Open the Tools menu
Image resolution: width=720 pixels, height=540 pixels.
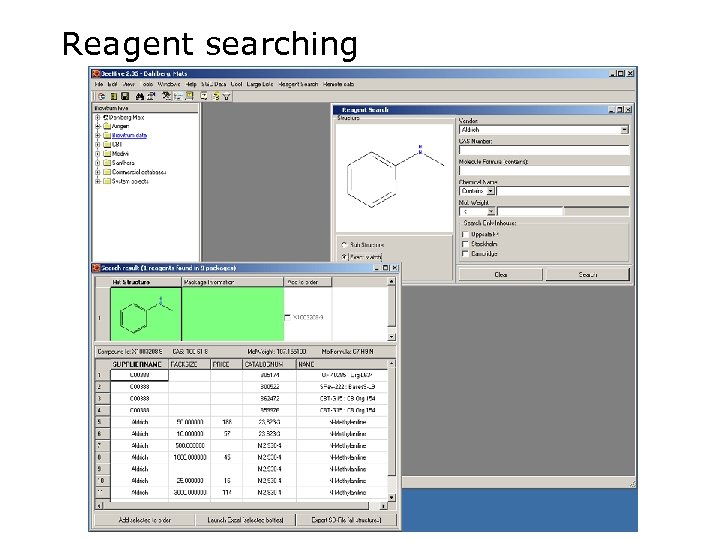[147, 84]
